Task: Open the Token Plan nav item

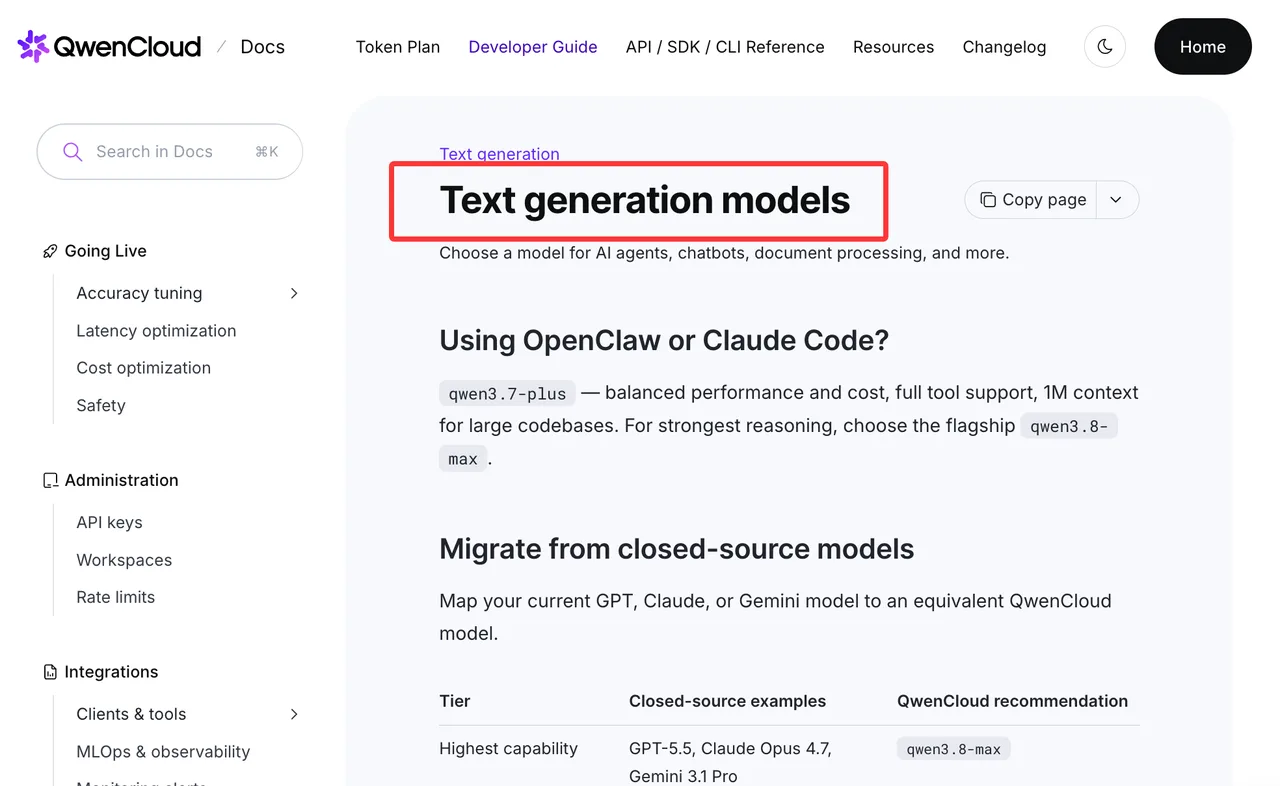Action: pos(398,47)
